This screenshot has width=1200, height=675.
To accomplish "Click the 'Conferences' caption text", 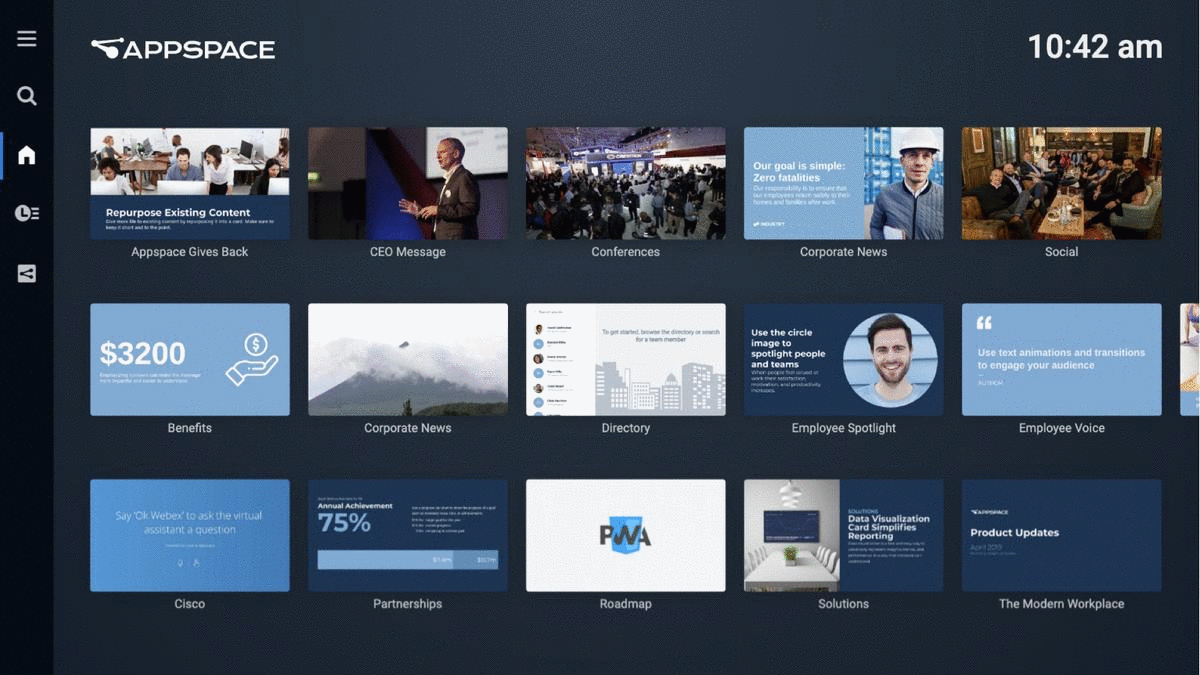I will [626, 252].
